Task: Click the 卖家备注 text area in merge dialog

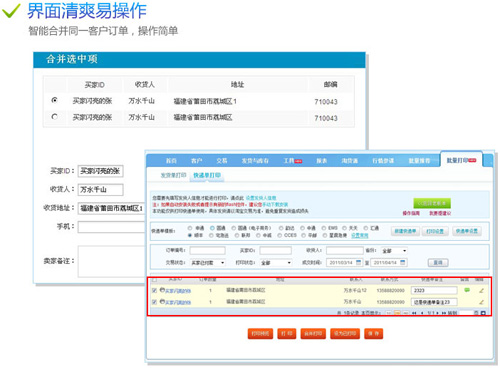Action: (112, 261)
